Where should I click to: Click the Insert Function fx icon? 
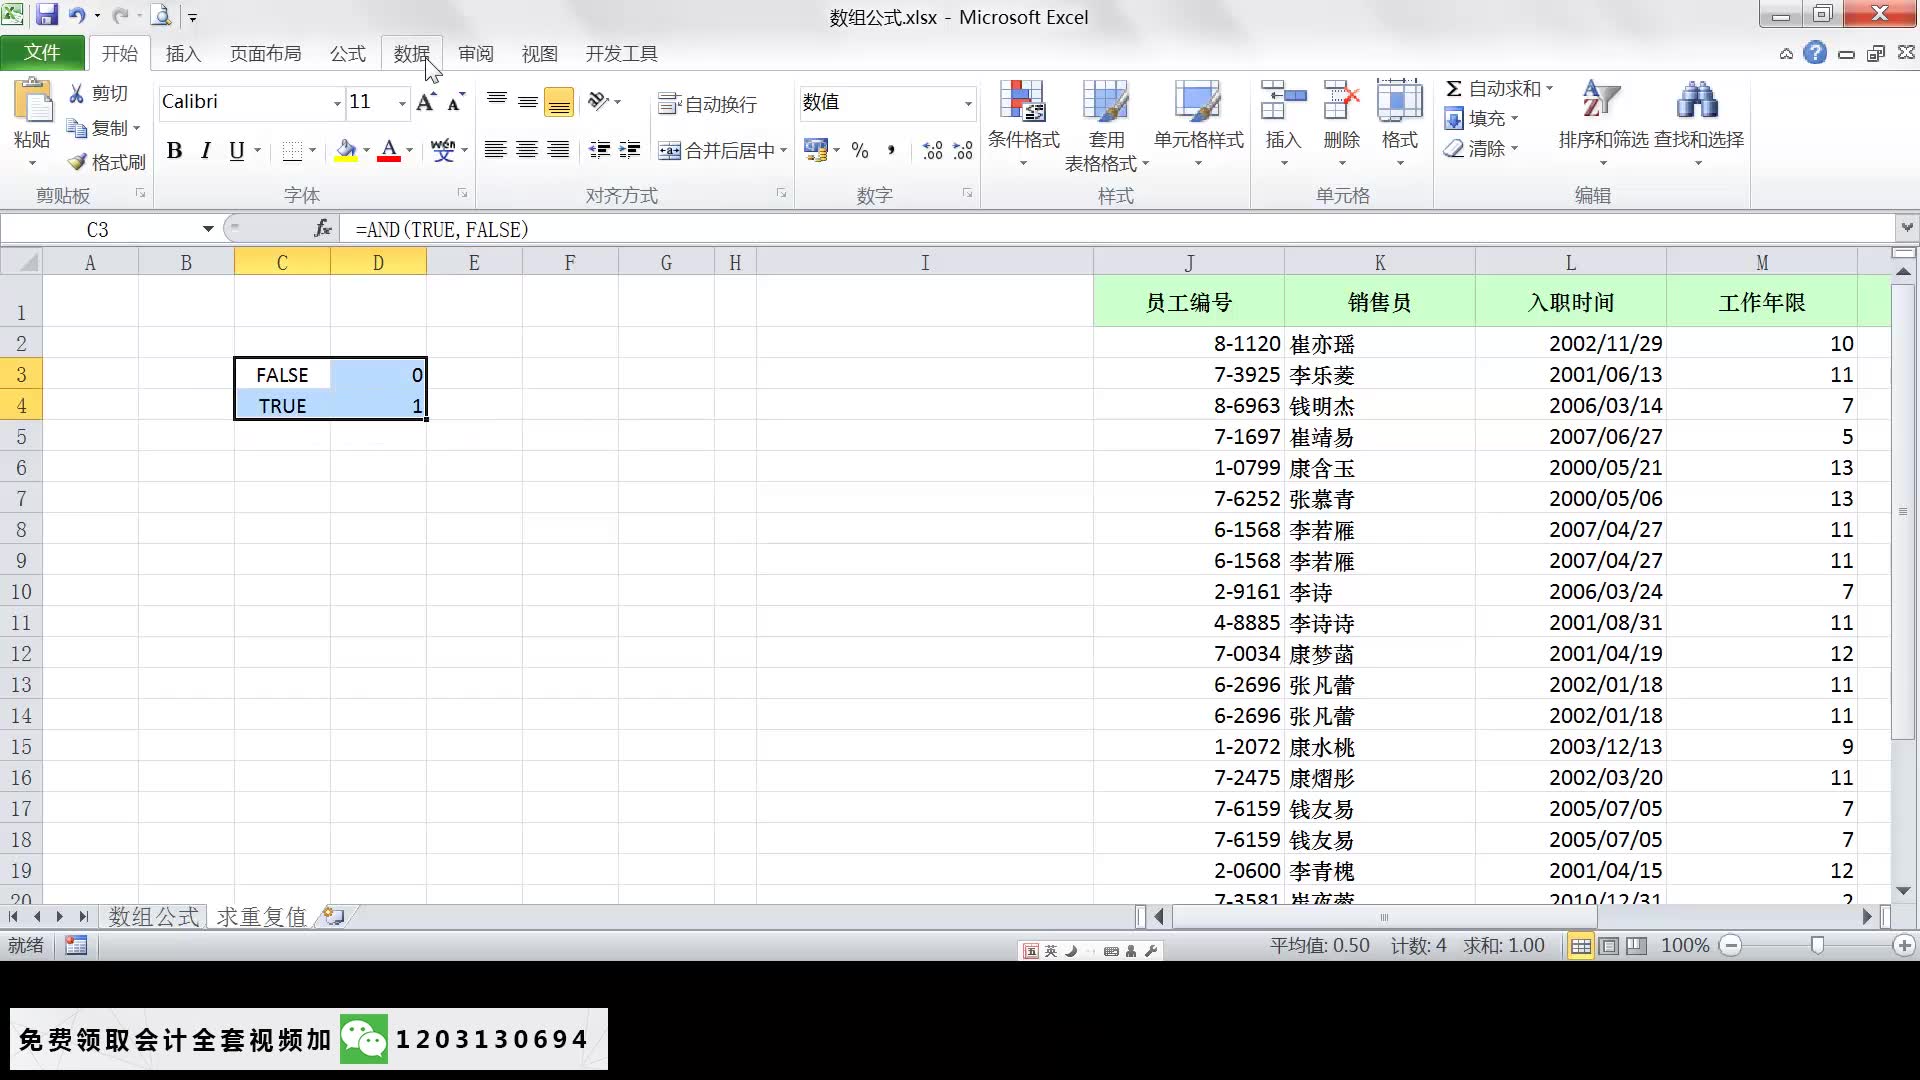click(322, 229)
